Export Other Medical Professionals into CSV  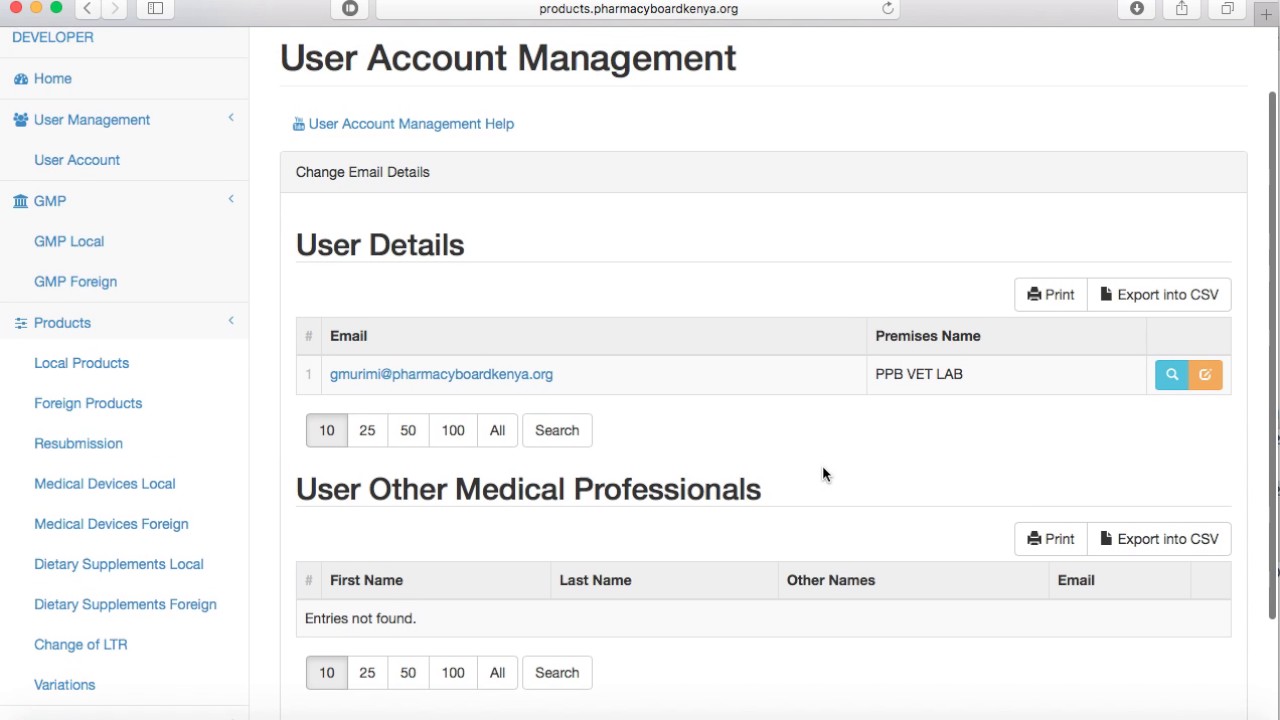(x=1159, y=539)
